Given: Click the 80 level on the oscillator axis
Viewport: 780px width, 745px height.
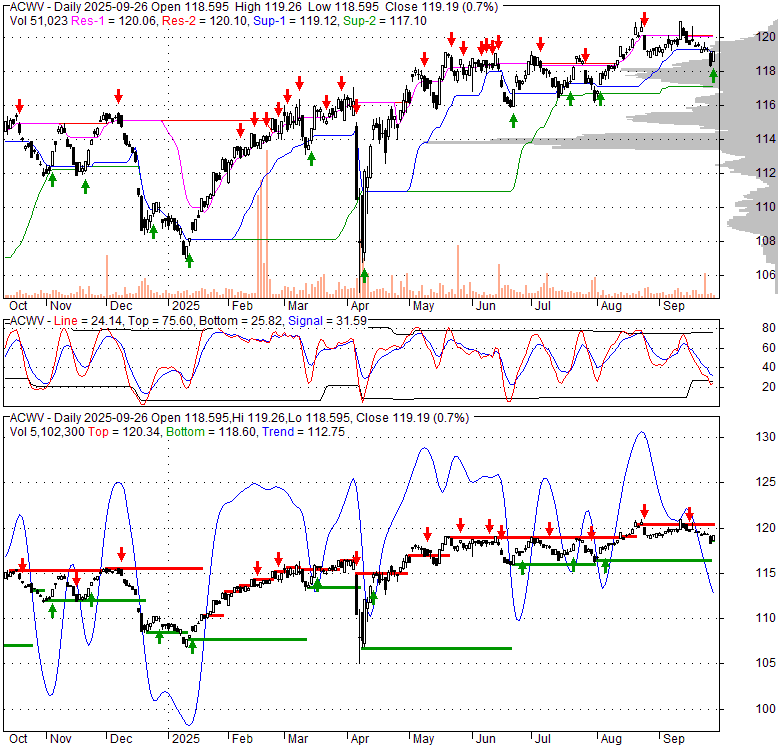Looking at the screenshot, I should tap(769, 328).
